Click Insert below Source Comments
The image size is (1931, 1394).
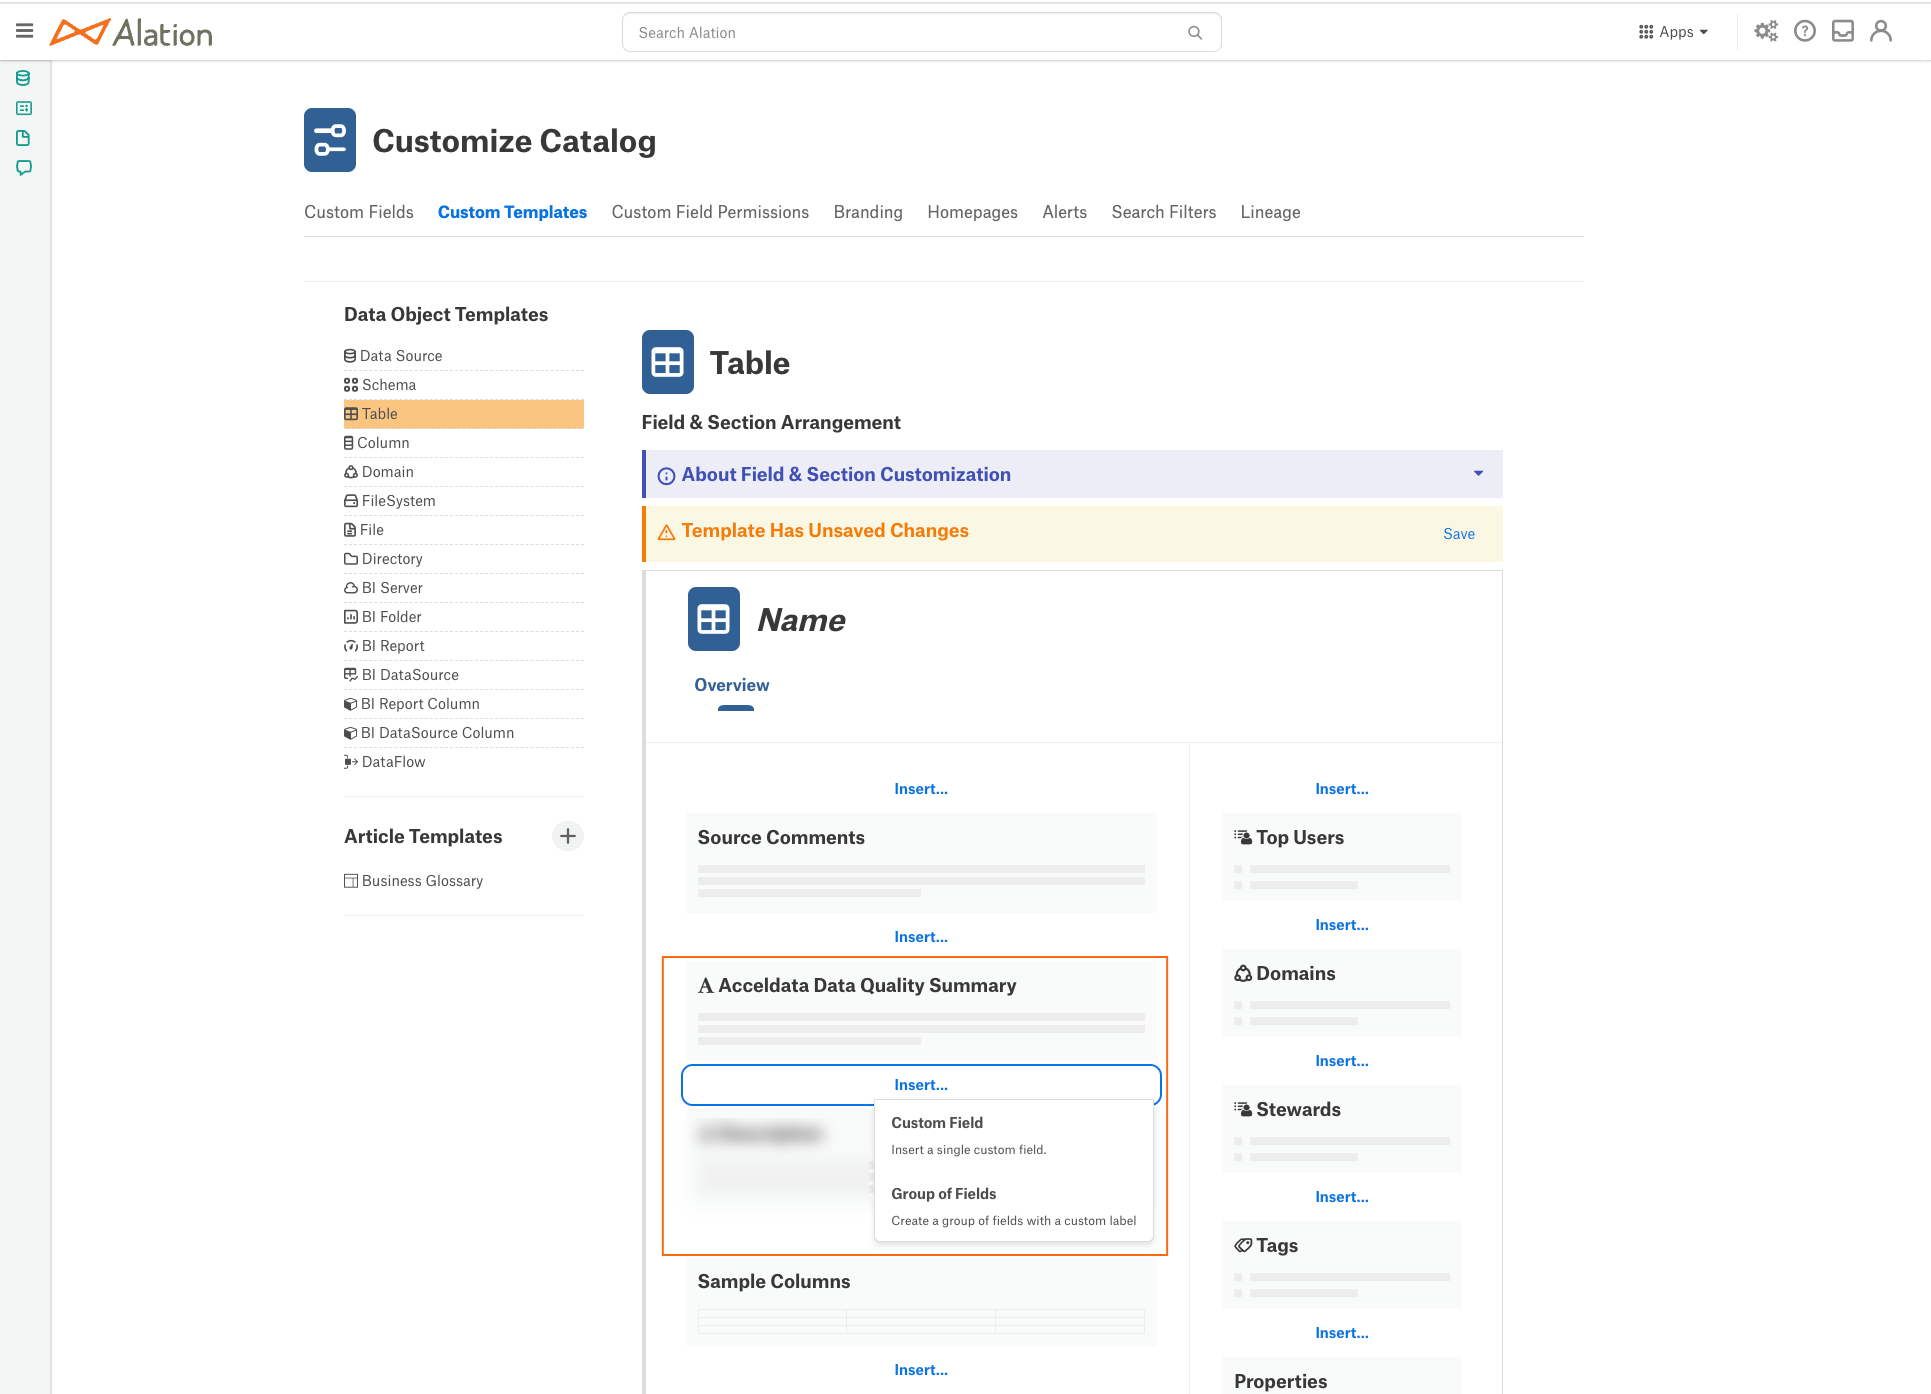click(921, 937)
